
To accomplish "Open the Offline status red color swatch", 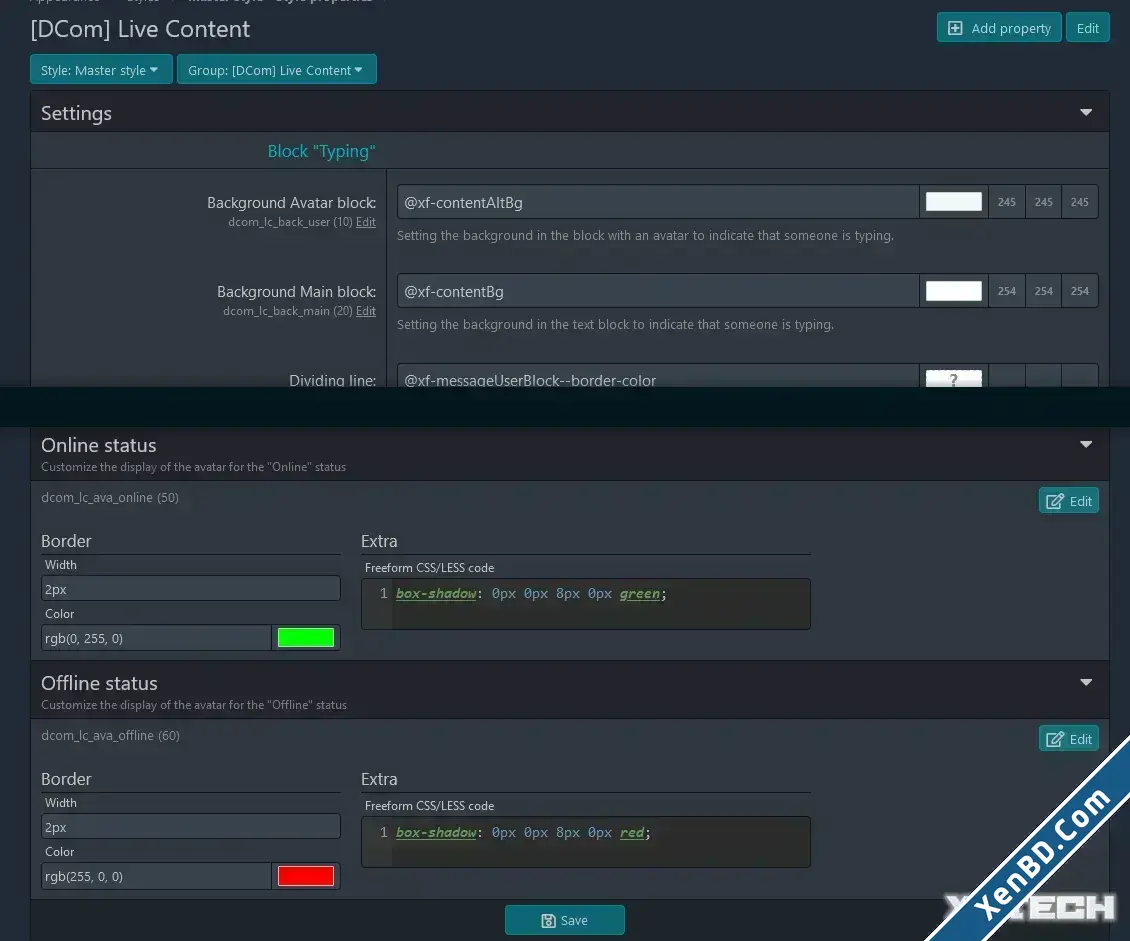I will pyautogui.click(x=306, y=876).
